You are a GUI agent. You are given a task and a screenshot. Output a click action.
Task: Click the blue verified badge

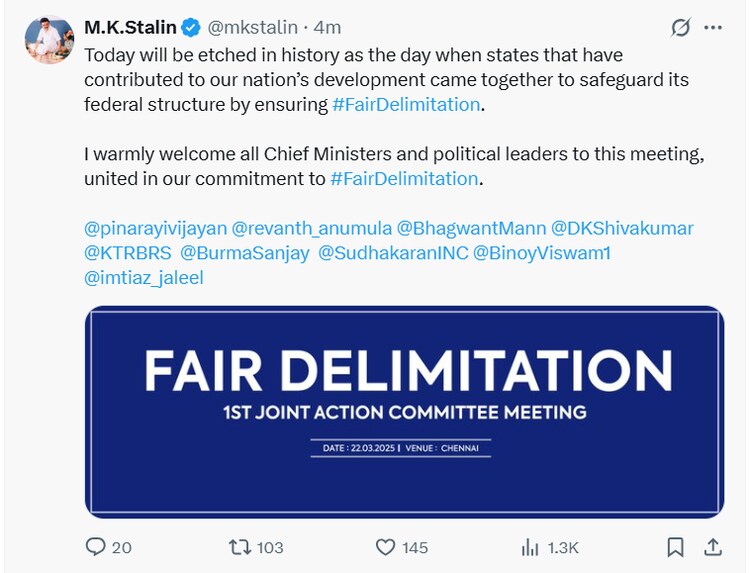click(191, 28)
